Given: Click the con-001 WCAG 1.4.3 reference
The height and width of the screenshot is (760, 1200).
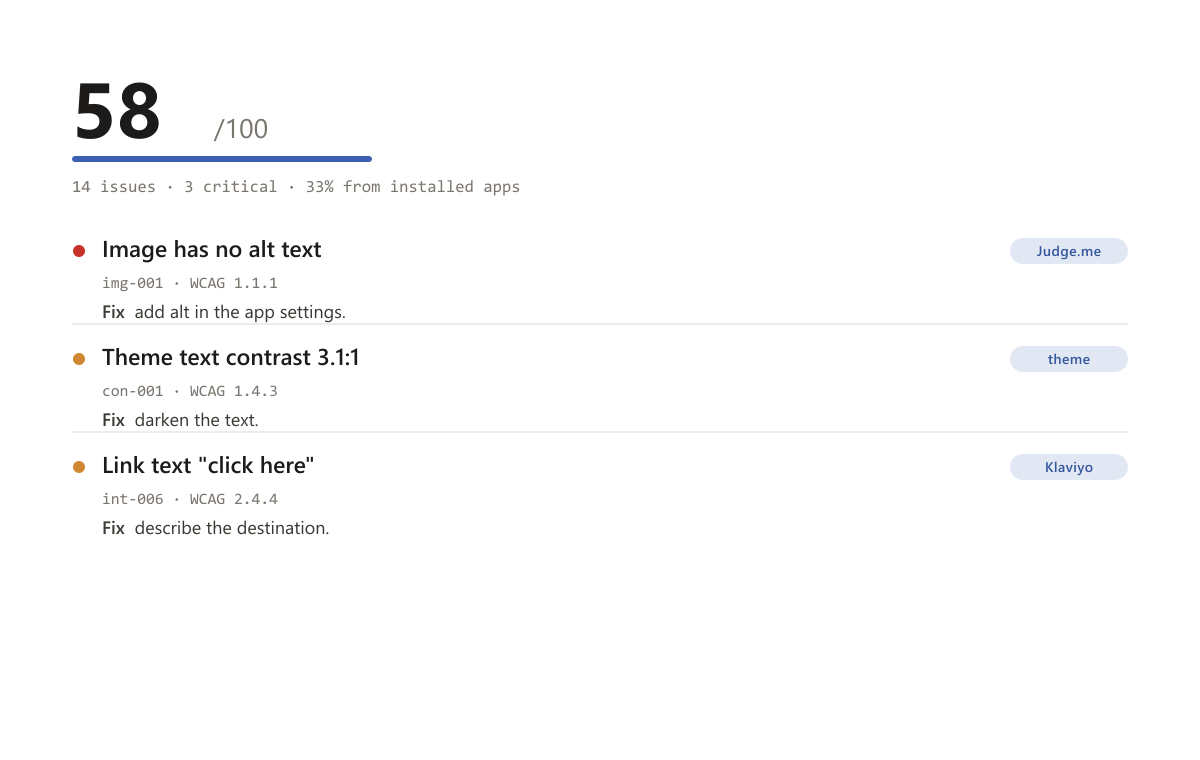Looking at the screenshot, I should [190, 392].
